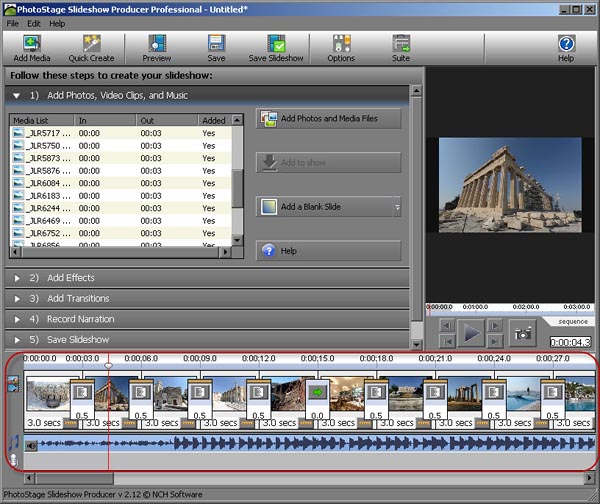Open Add a Blank Slide dropdown arrow
The width and height of the screenshot is (600, 504).
tap(397, 207)
